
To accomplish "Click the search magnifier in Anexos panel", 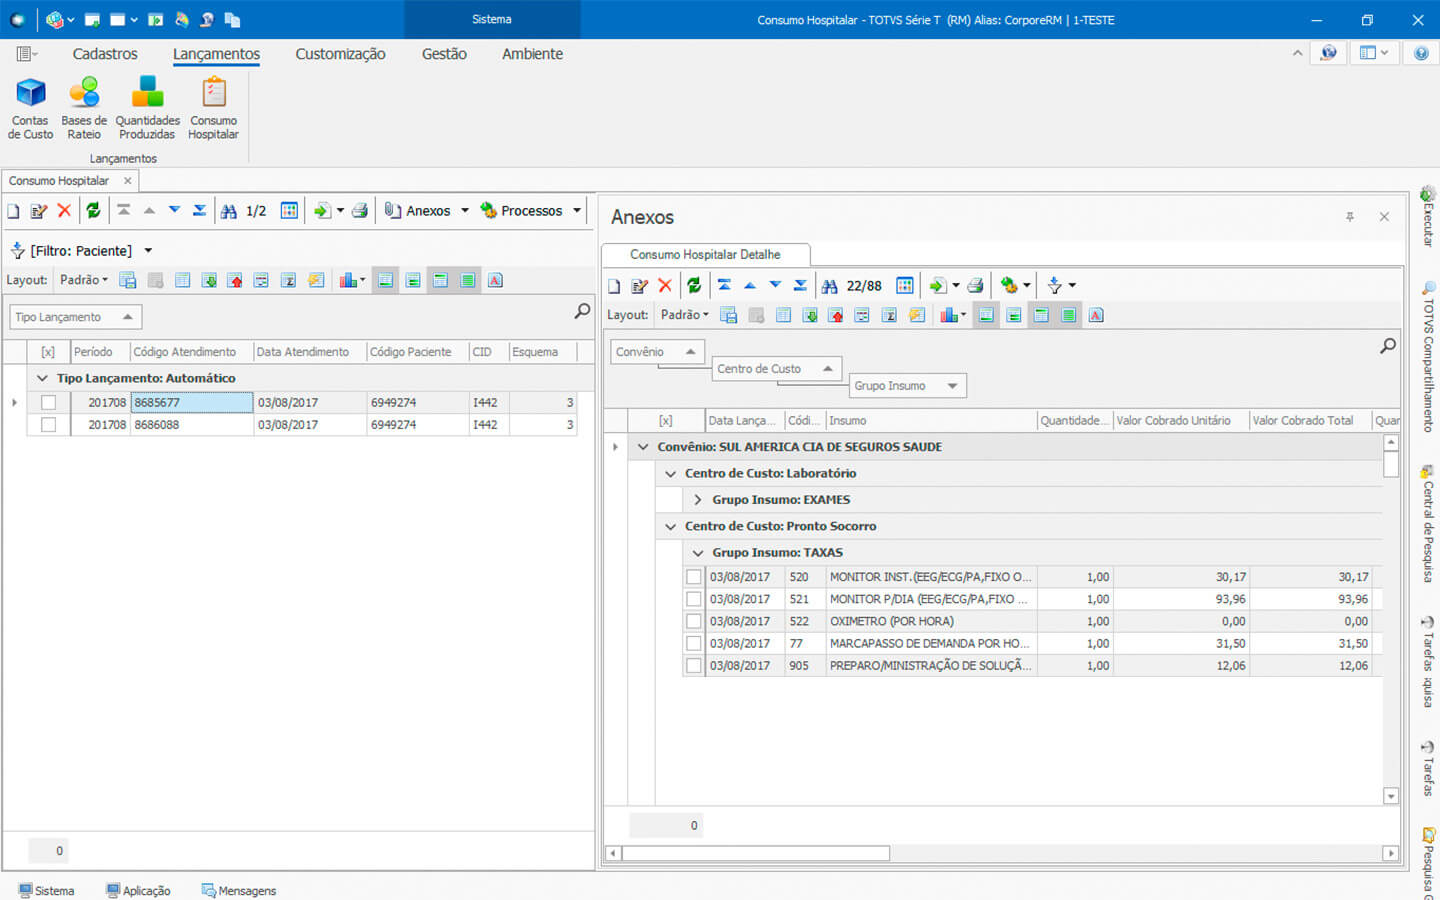I will pos(1388,346).
